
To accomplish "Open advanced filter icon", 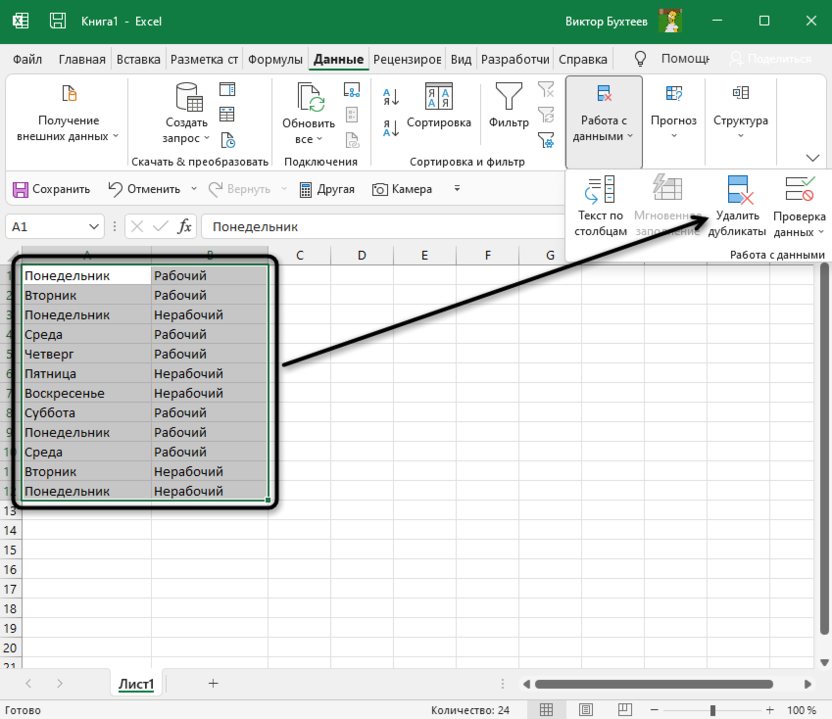I will click(x=546, y=140).
